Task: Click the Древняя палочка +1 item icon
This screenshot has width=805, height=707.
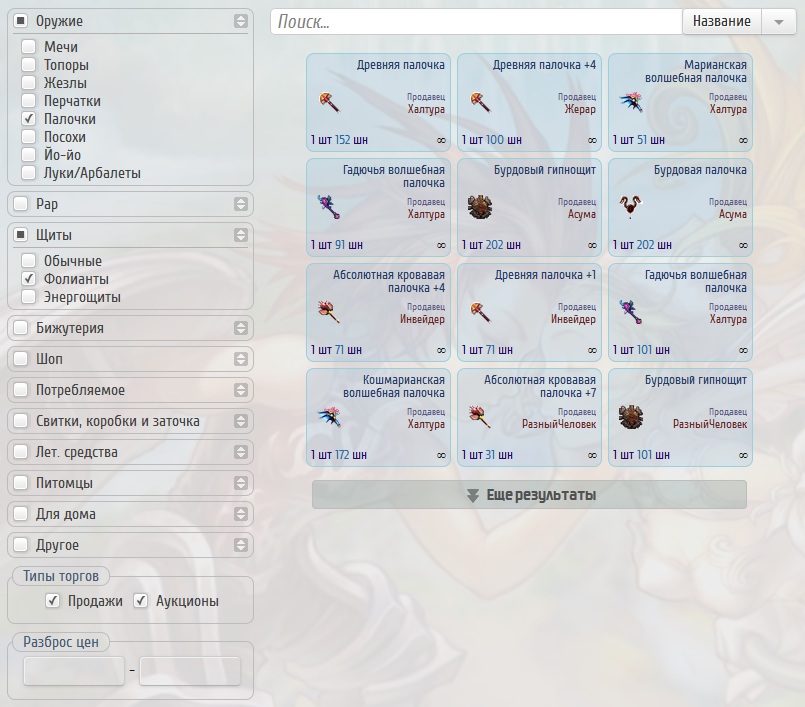Action: (479, 312)
